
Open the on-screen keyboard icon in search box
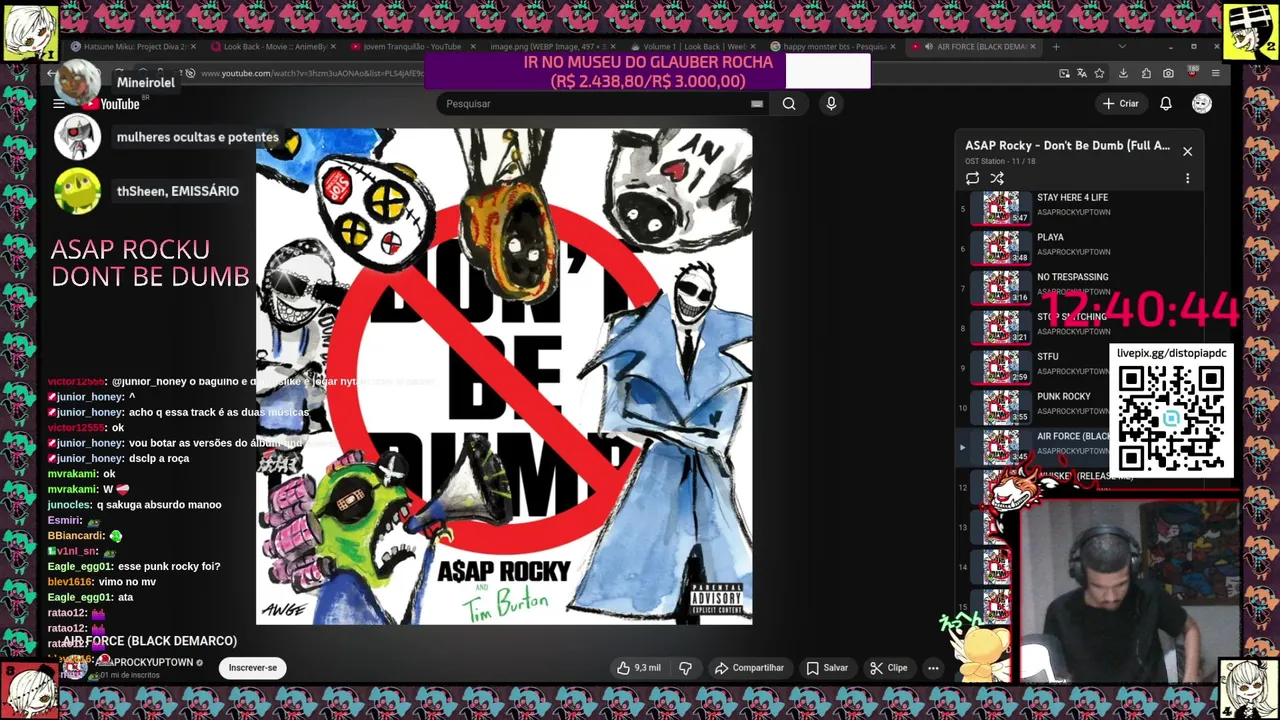tap(757, 103)
